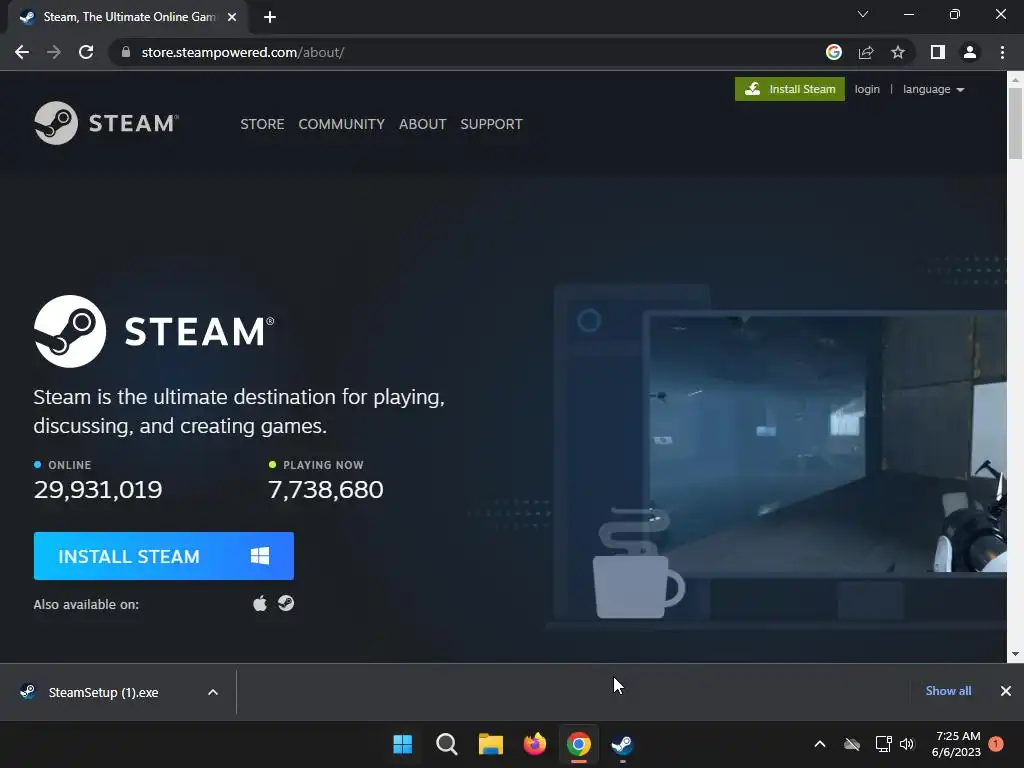Screen dimensions: 1024x768
Task: Close the Steam browser tab
Action: (232, 17)
